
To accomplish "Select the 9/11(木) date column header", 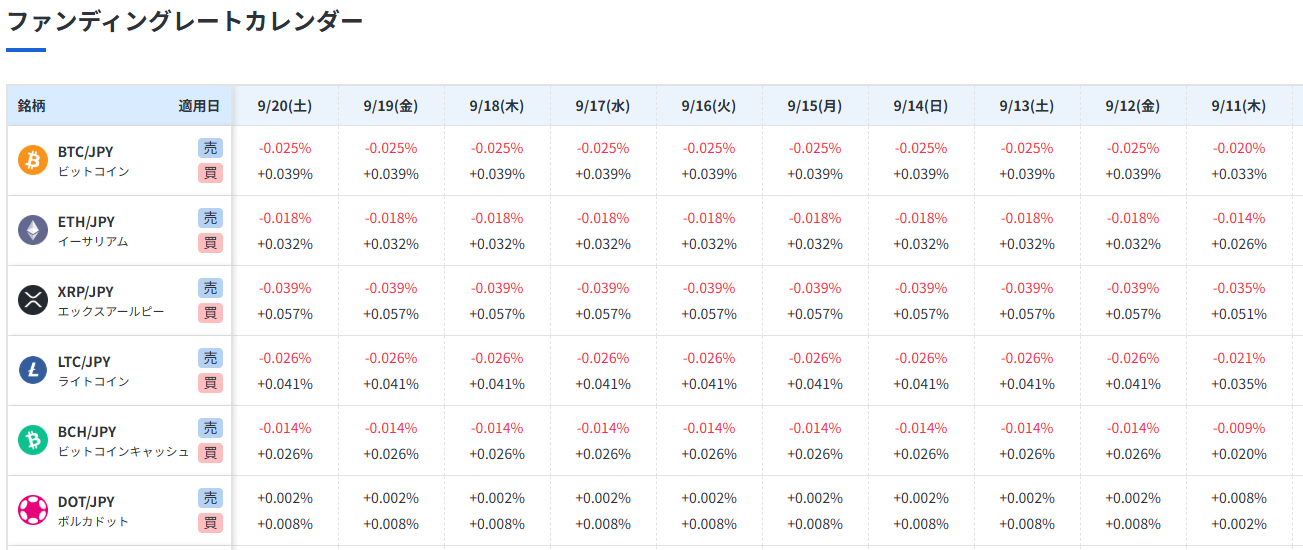I will (x=1238, y=106).
